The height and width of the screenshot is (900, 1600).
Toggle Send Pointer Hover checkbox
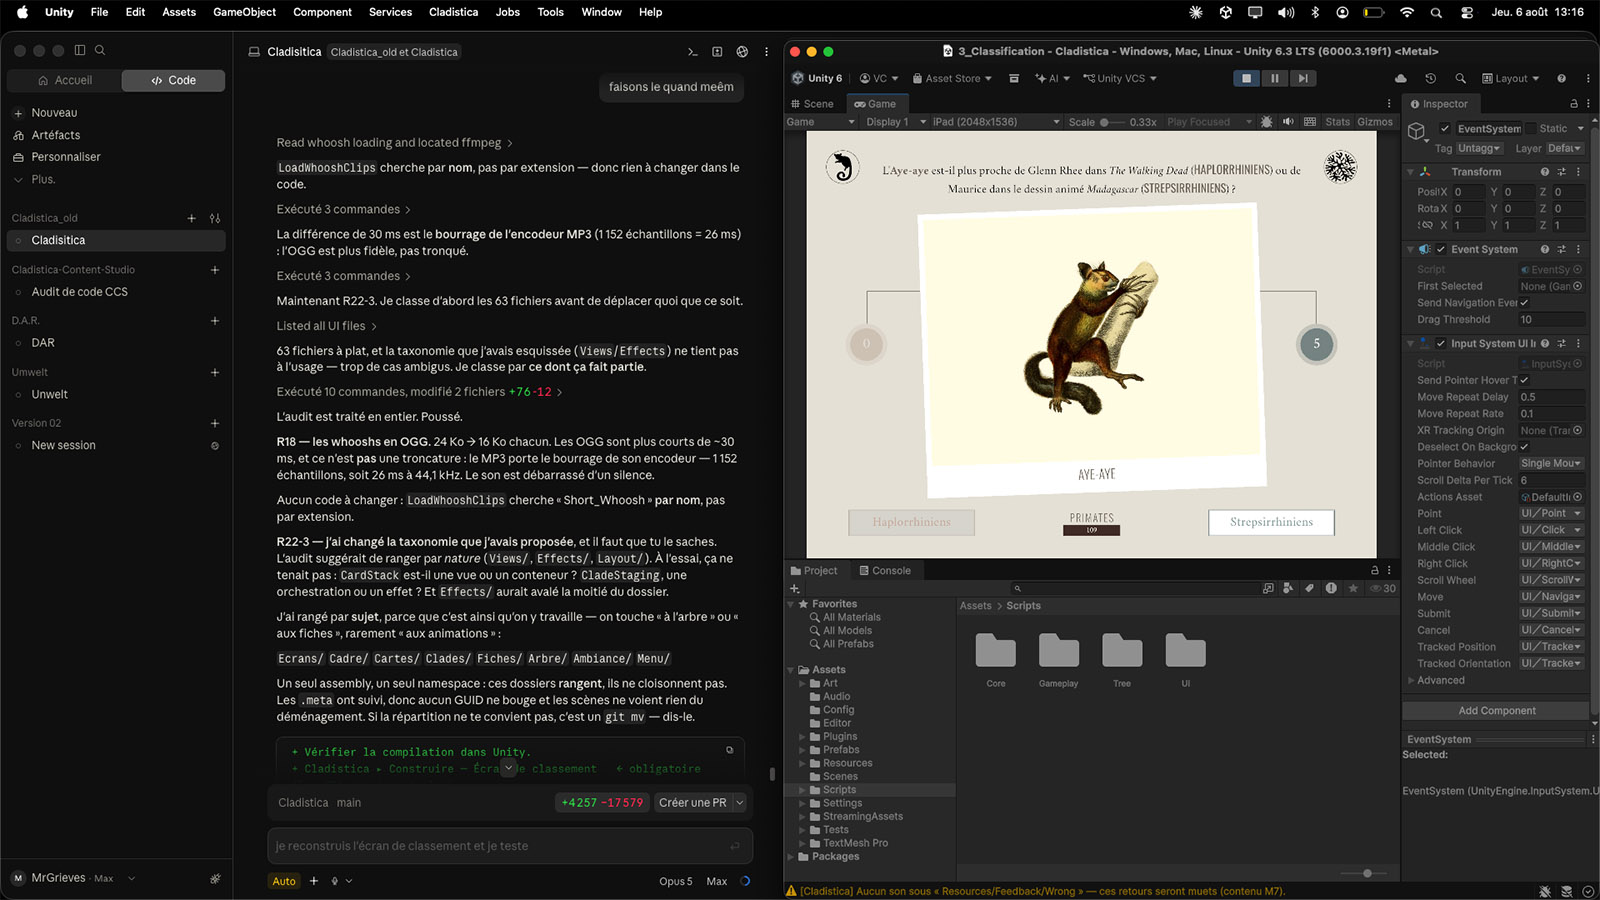1524,380
